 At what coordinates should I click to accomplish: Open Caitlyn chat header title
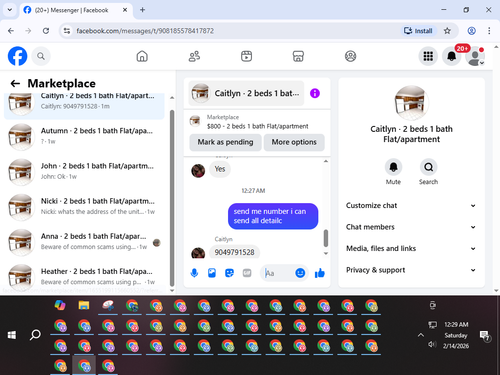pyautogui.click(x=246, y=93)
